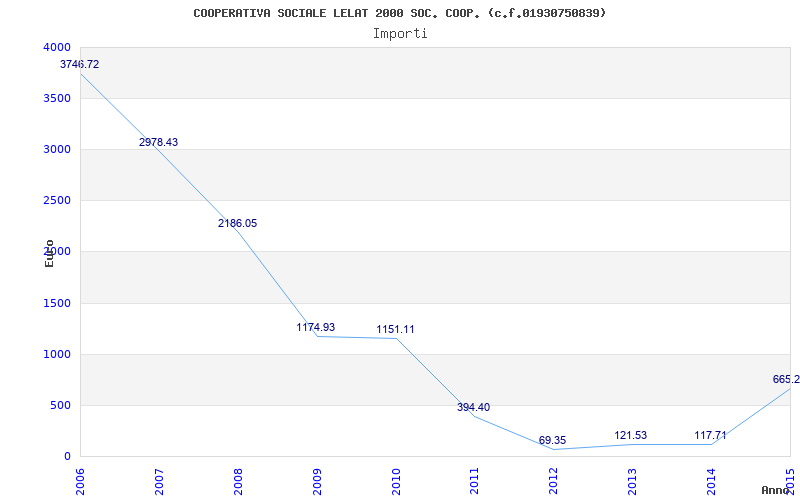This screenshot has width=800, height=500.
Task: Click the 2011 x-axis year label
Action: [x=474, y=481]
